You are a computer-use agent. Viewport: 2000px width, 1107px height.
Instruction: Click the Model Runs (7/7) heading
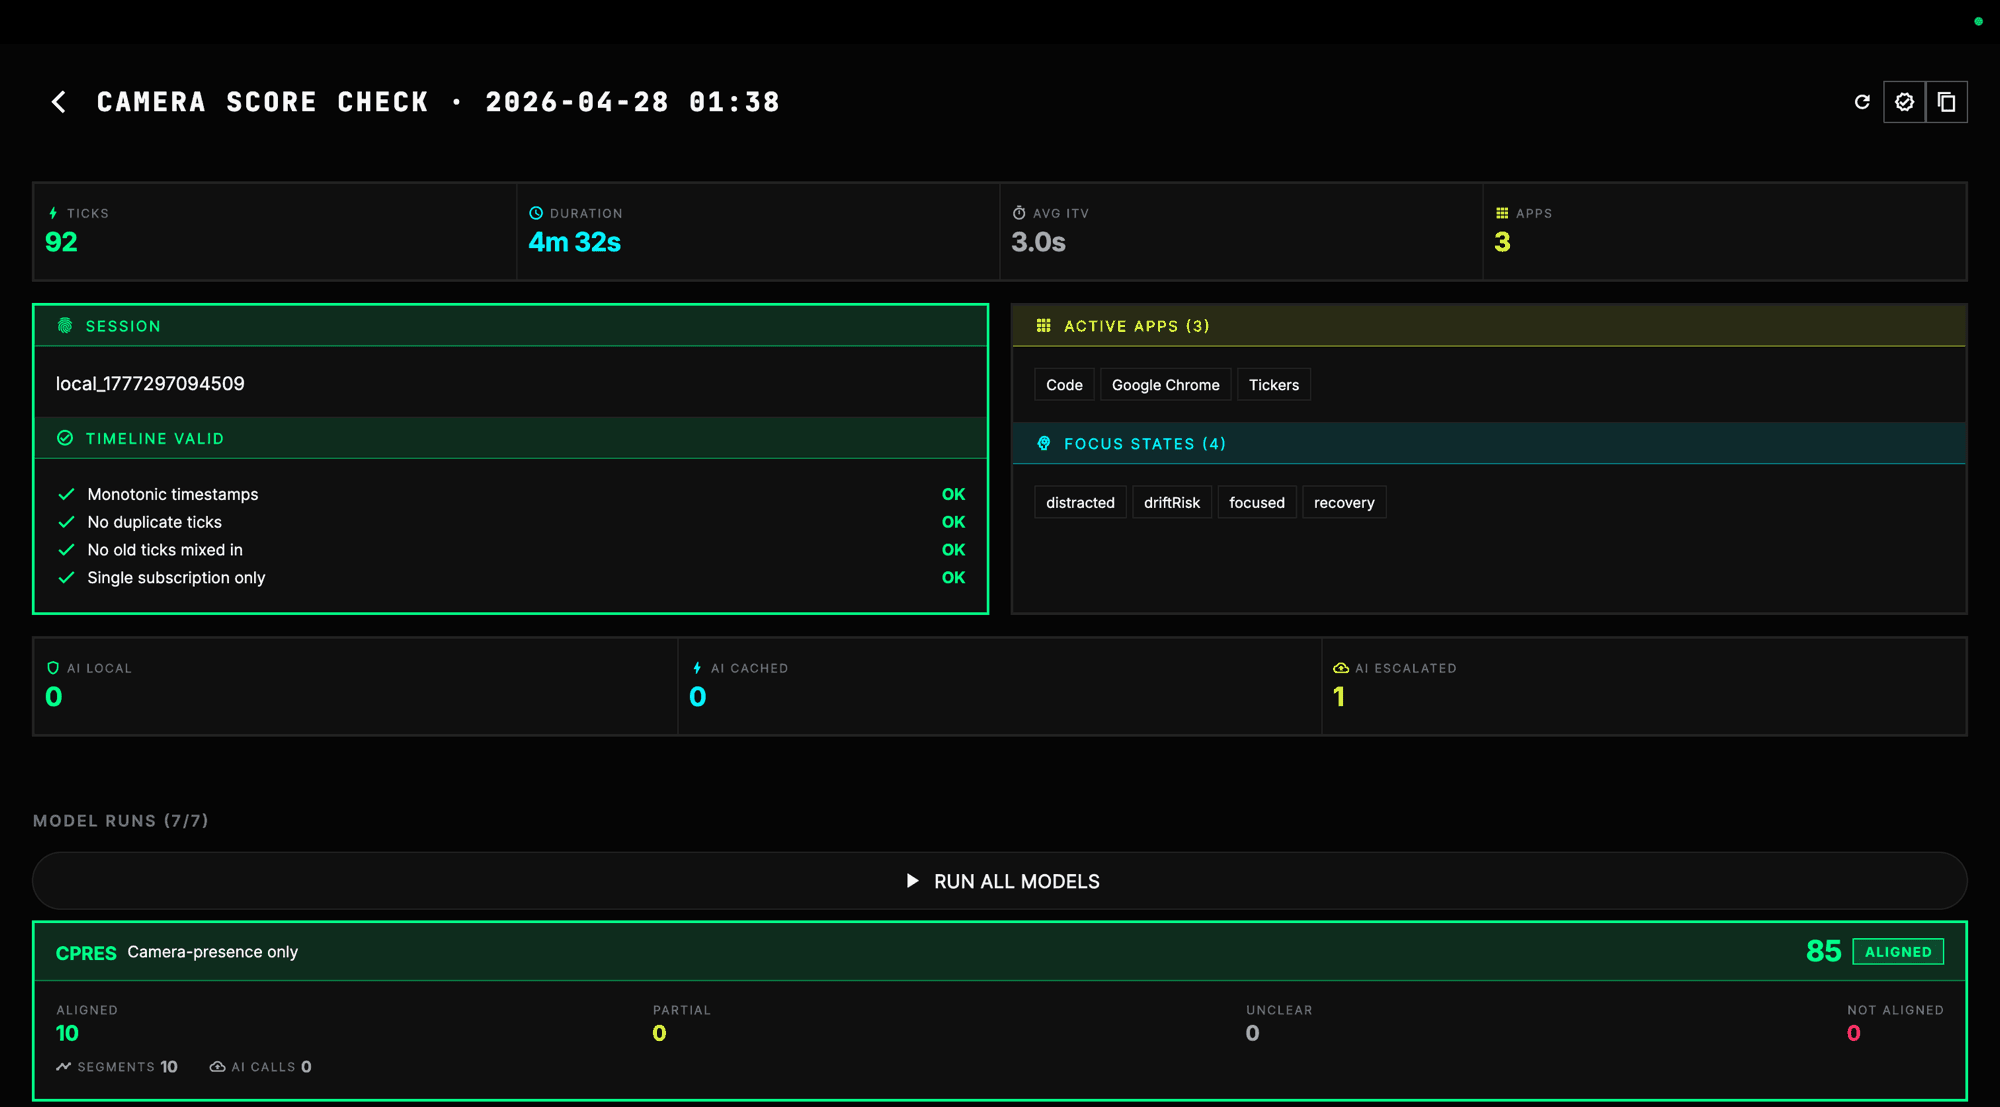point(121,821)
